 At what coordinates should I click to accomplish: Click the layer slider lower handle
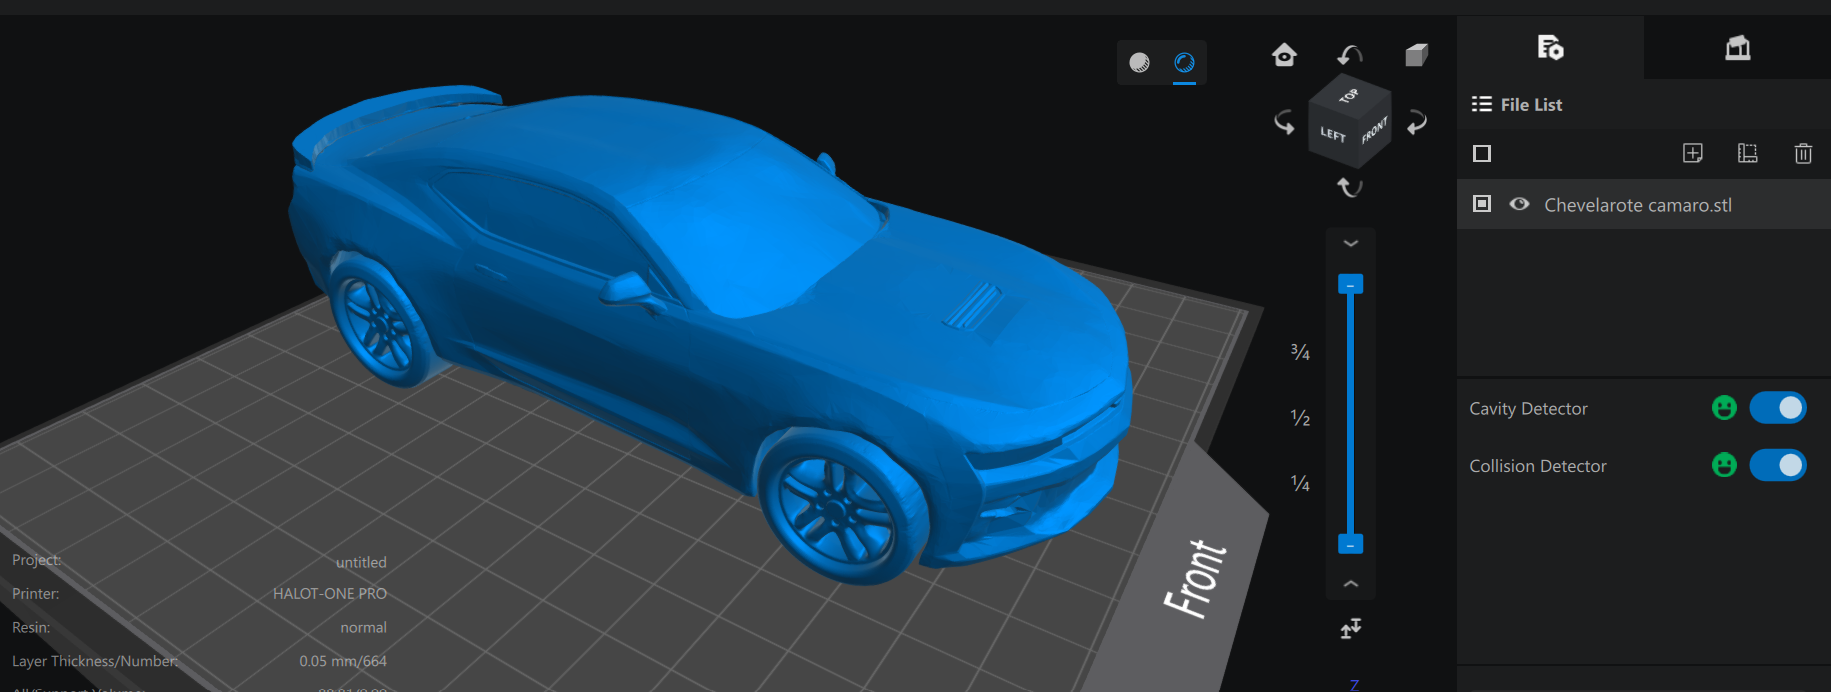click(x=1350, y=545)
